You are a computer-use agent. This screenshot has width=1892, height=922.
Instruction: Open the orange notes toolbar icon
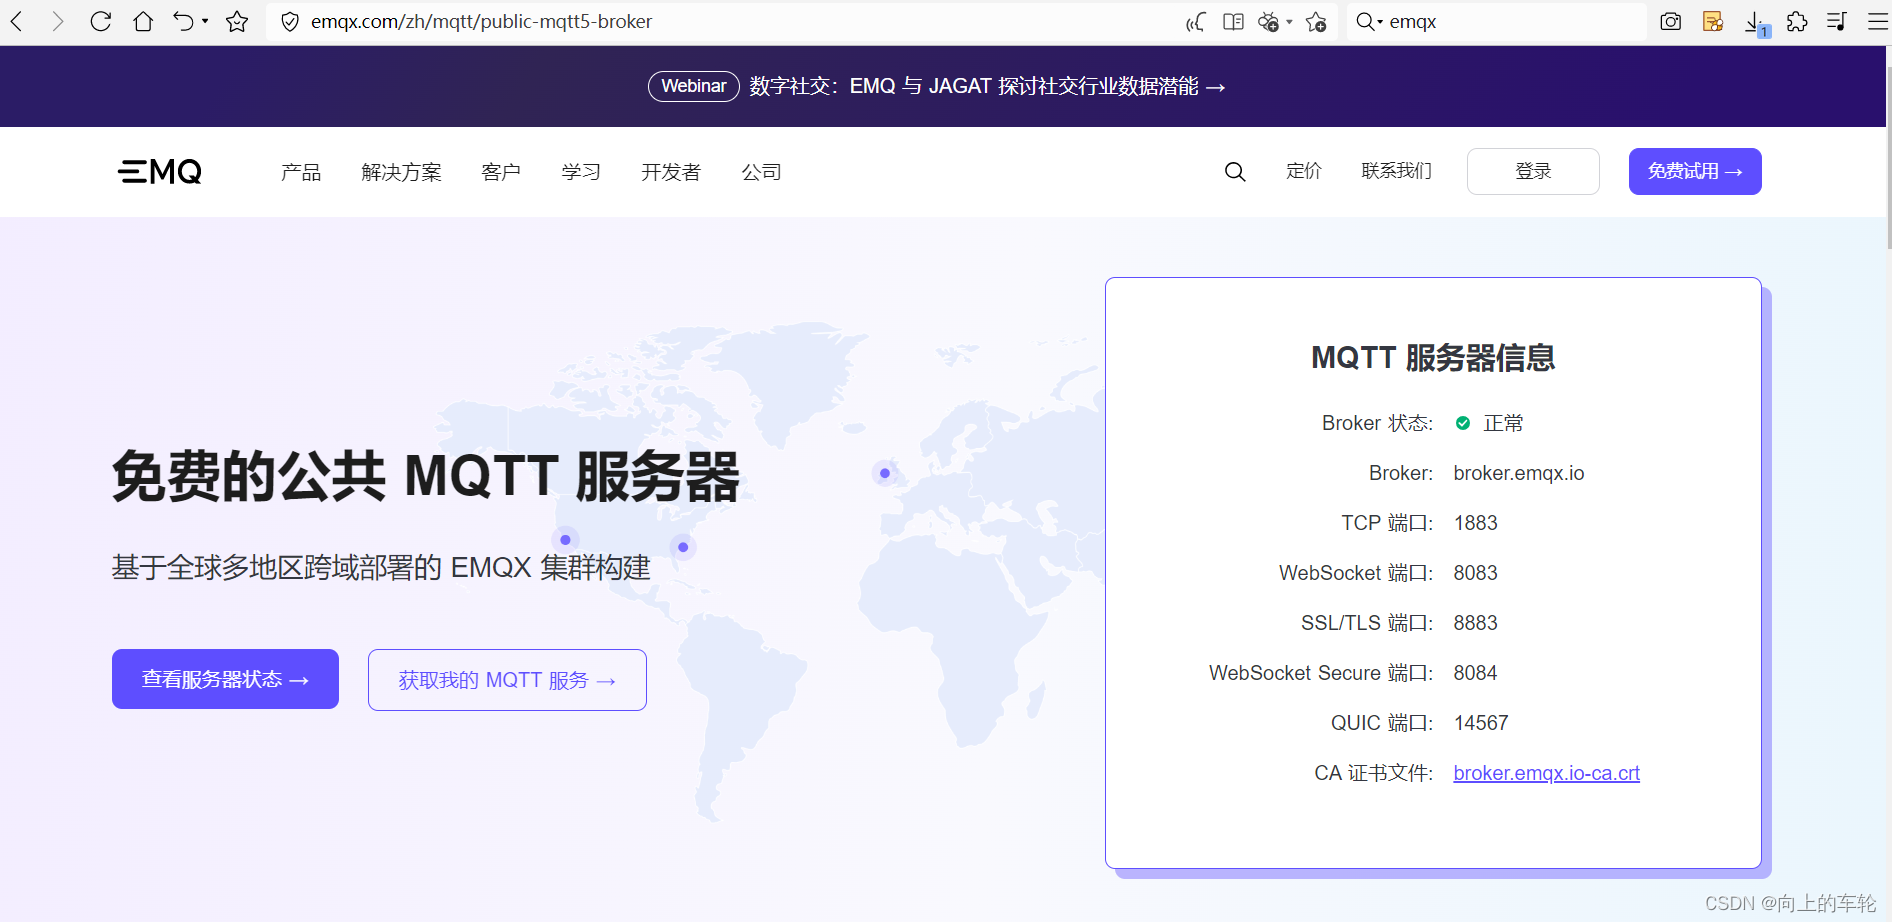[1713, 22]
